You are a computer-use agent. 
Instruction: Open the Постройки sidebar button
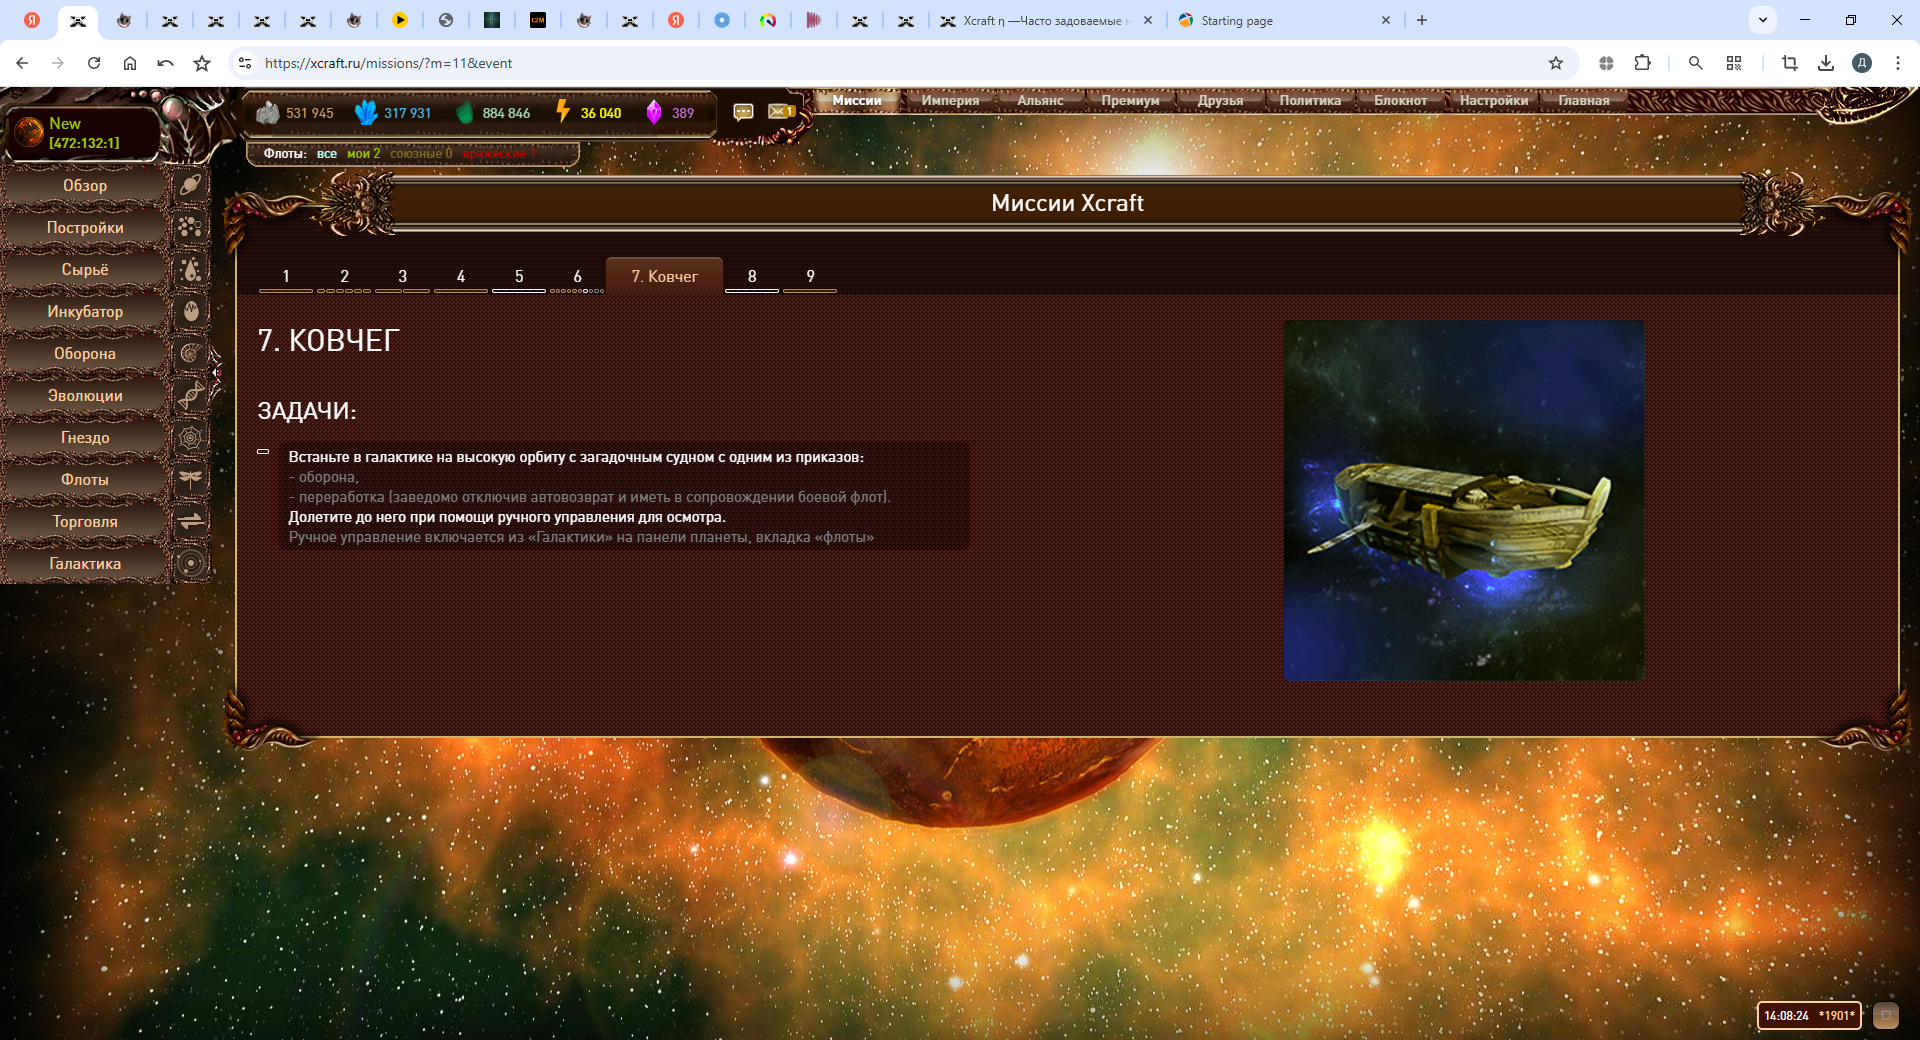[85, 228]
